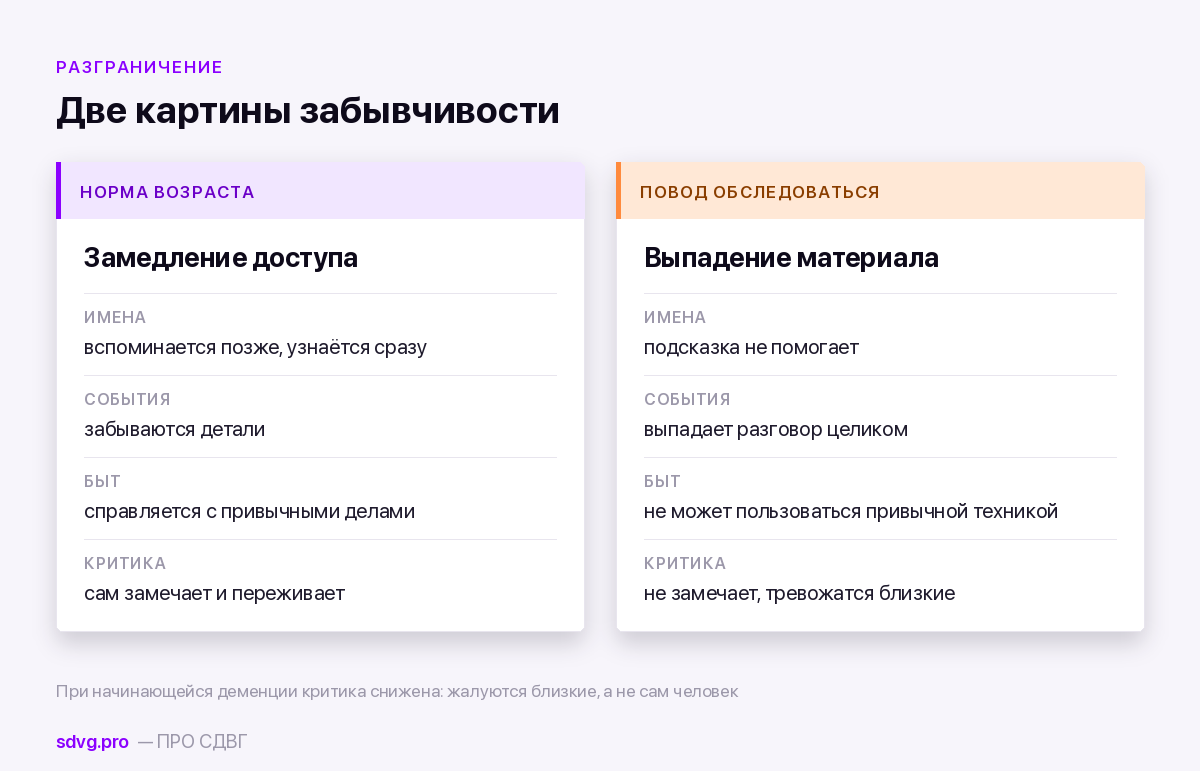
Task: Click the 'СОБЫТИЯ' label in the Замедление доступа card
Action: click(127, 399)
